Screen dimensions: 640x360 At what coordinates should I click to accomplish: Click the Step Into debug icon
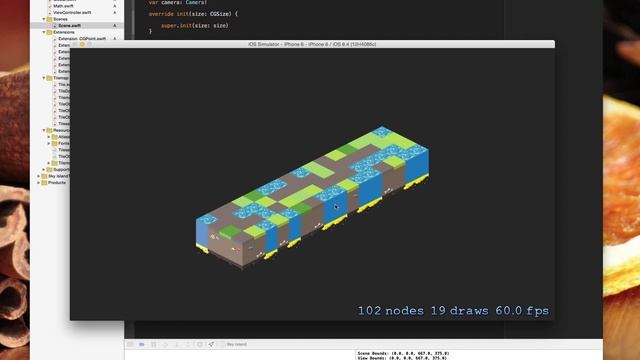pyautogui.click(x=177, y=344)
